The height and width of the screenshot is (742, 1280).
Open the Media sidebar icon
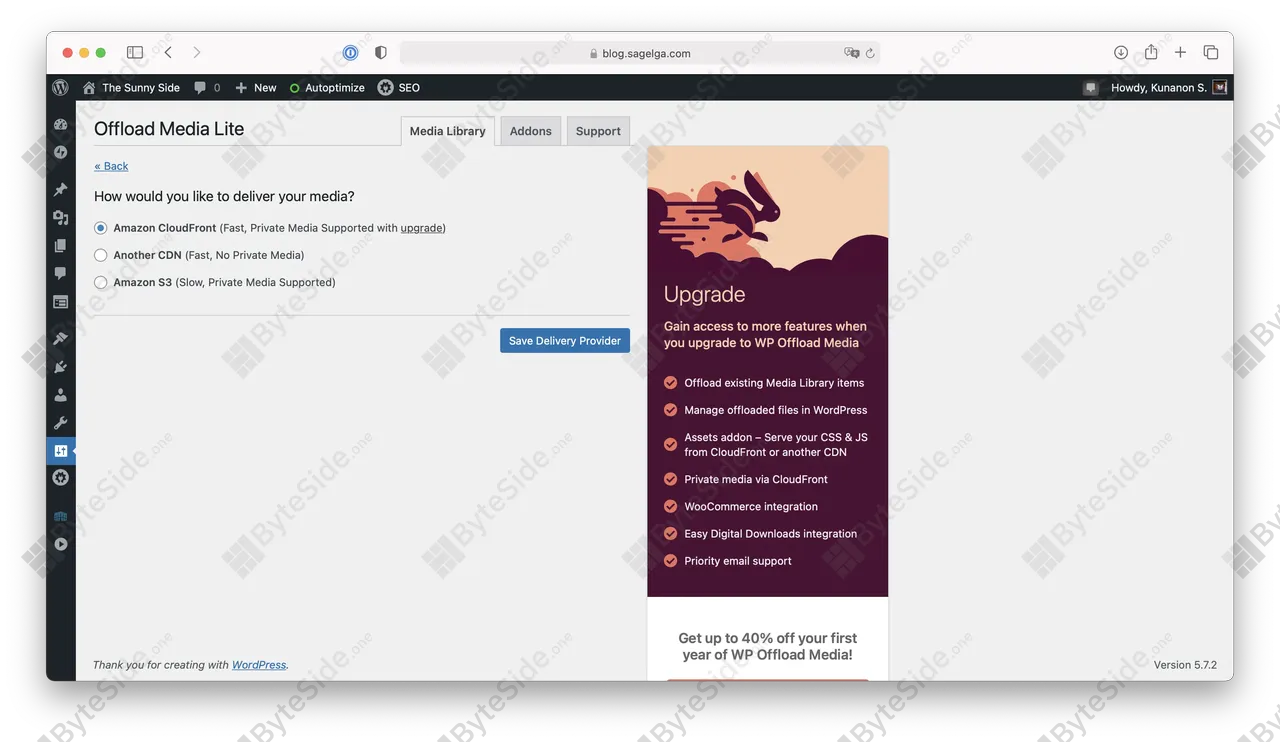click(60, 218)
